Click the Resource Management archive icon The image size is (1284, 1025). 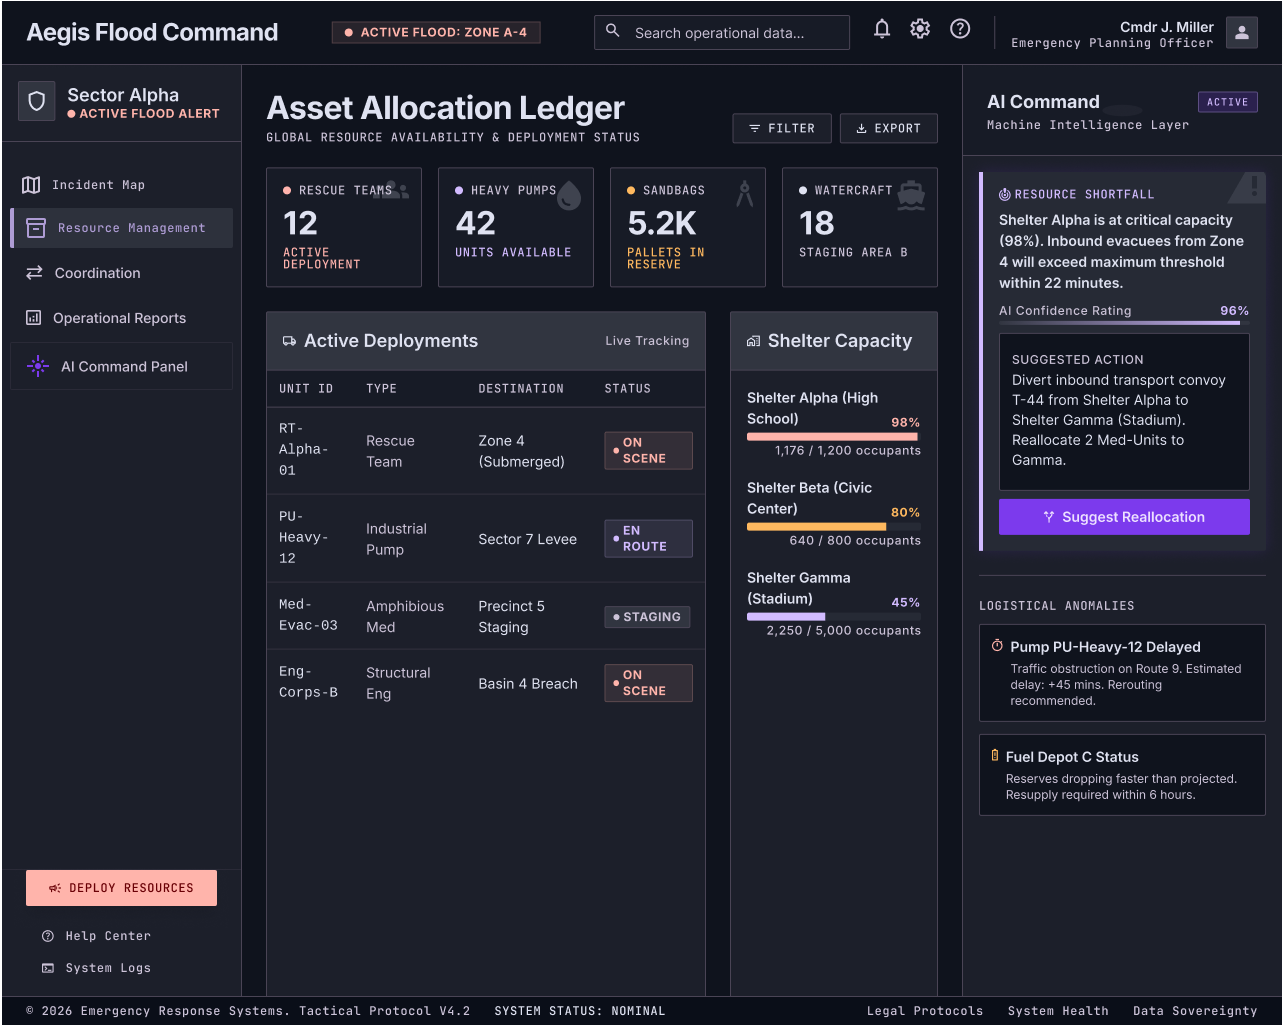36,228
